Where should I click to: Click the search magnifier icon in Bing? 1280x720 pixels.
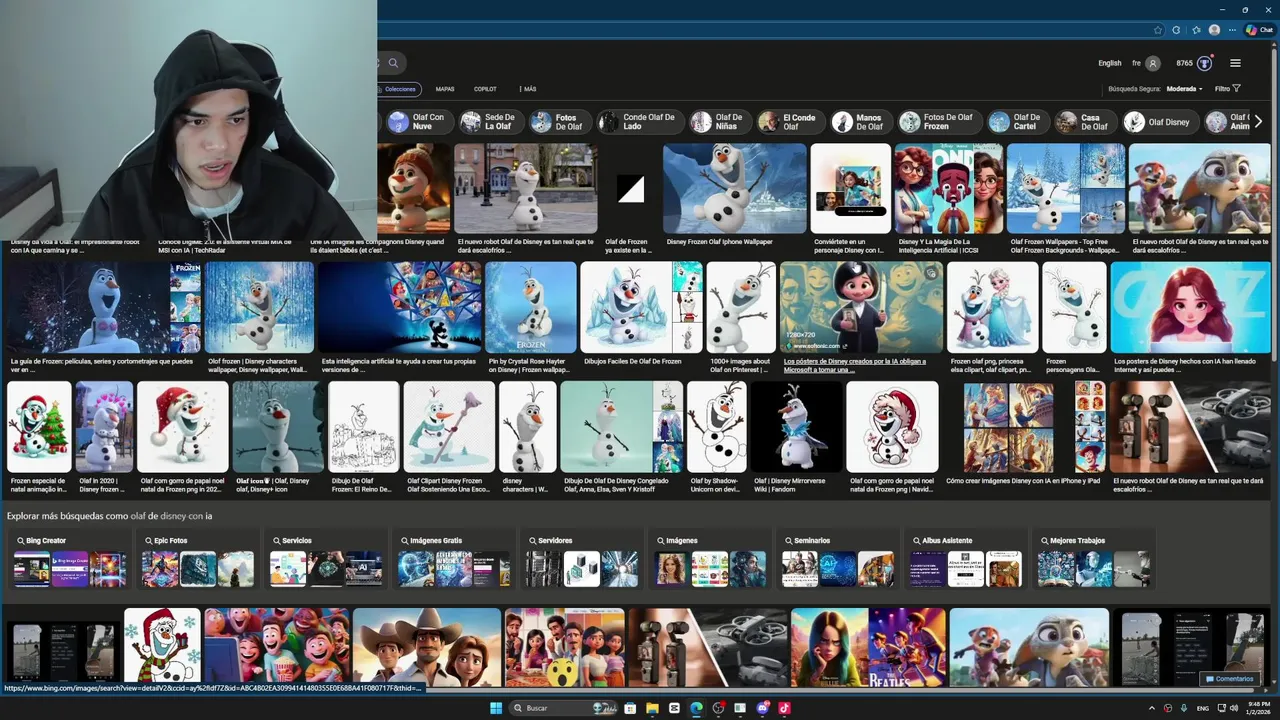pos(393,63)
